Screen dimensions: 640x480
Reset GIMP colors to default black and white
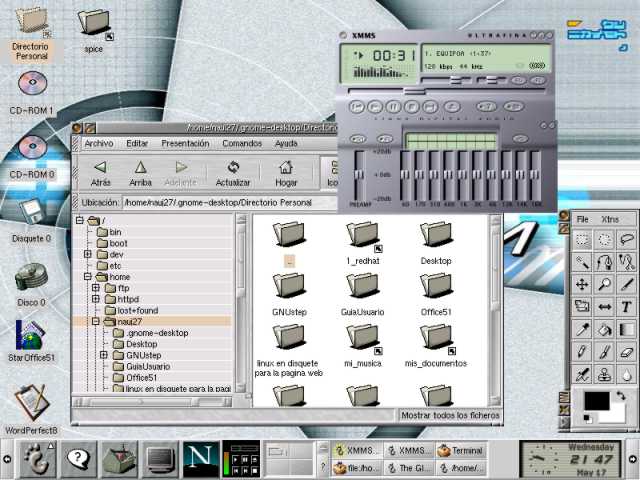point(587,419)
